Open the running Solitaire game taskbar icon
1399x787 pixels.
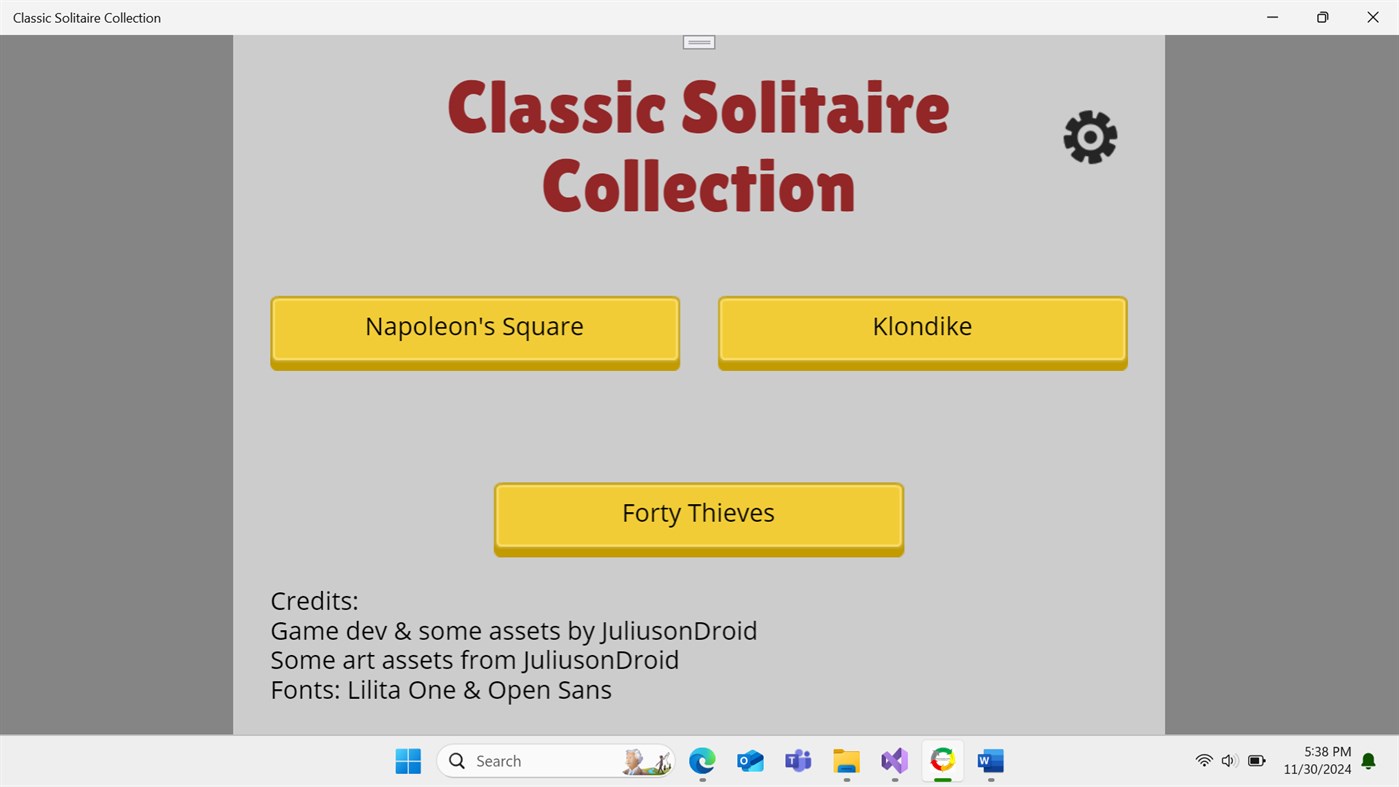coord(941,760)
